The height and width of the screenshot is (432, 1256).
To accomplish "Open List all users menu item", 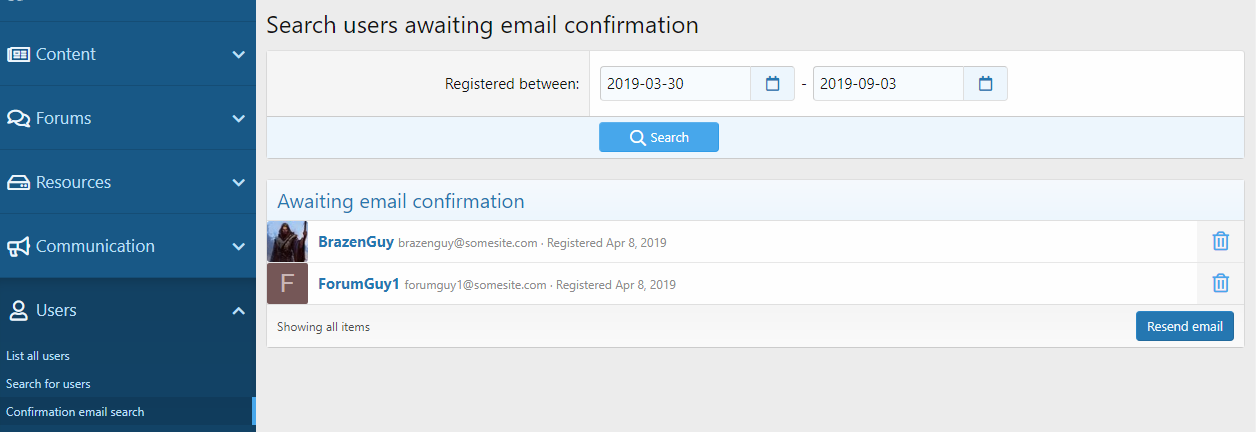I will pos(38,356).
